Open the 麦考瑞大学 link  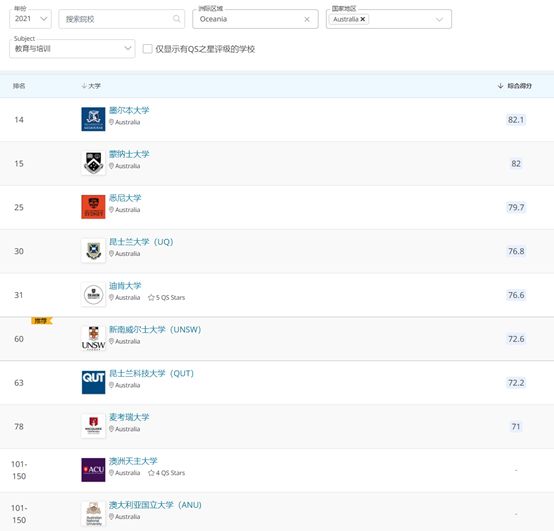click(x=129, y=417)
